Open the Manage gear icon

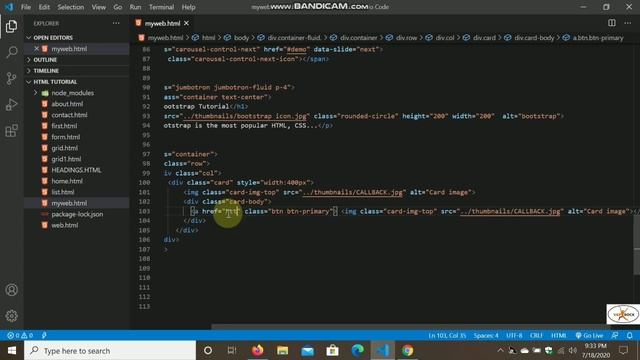pyautogui.click(x=11, y=316)
